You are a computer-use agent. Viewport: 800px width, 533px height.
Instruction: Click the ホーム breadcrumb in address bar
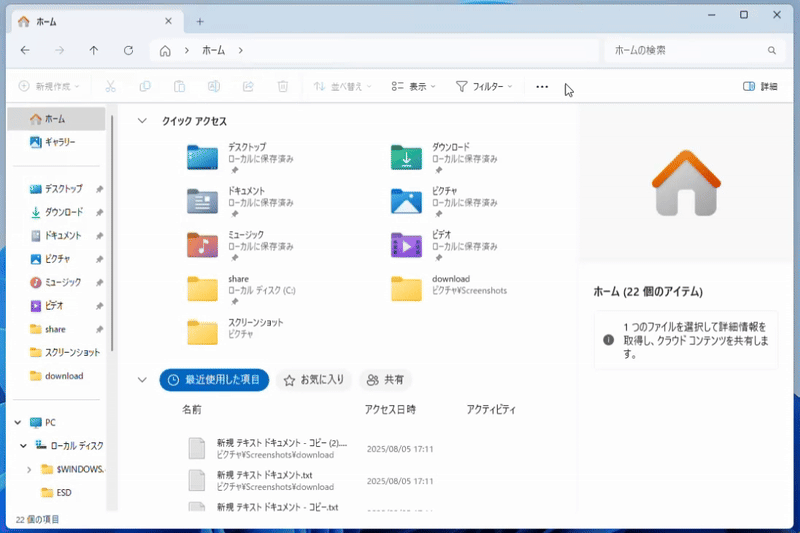coord(213,50)
